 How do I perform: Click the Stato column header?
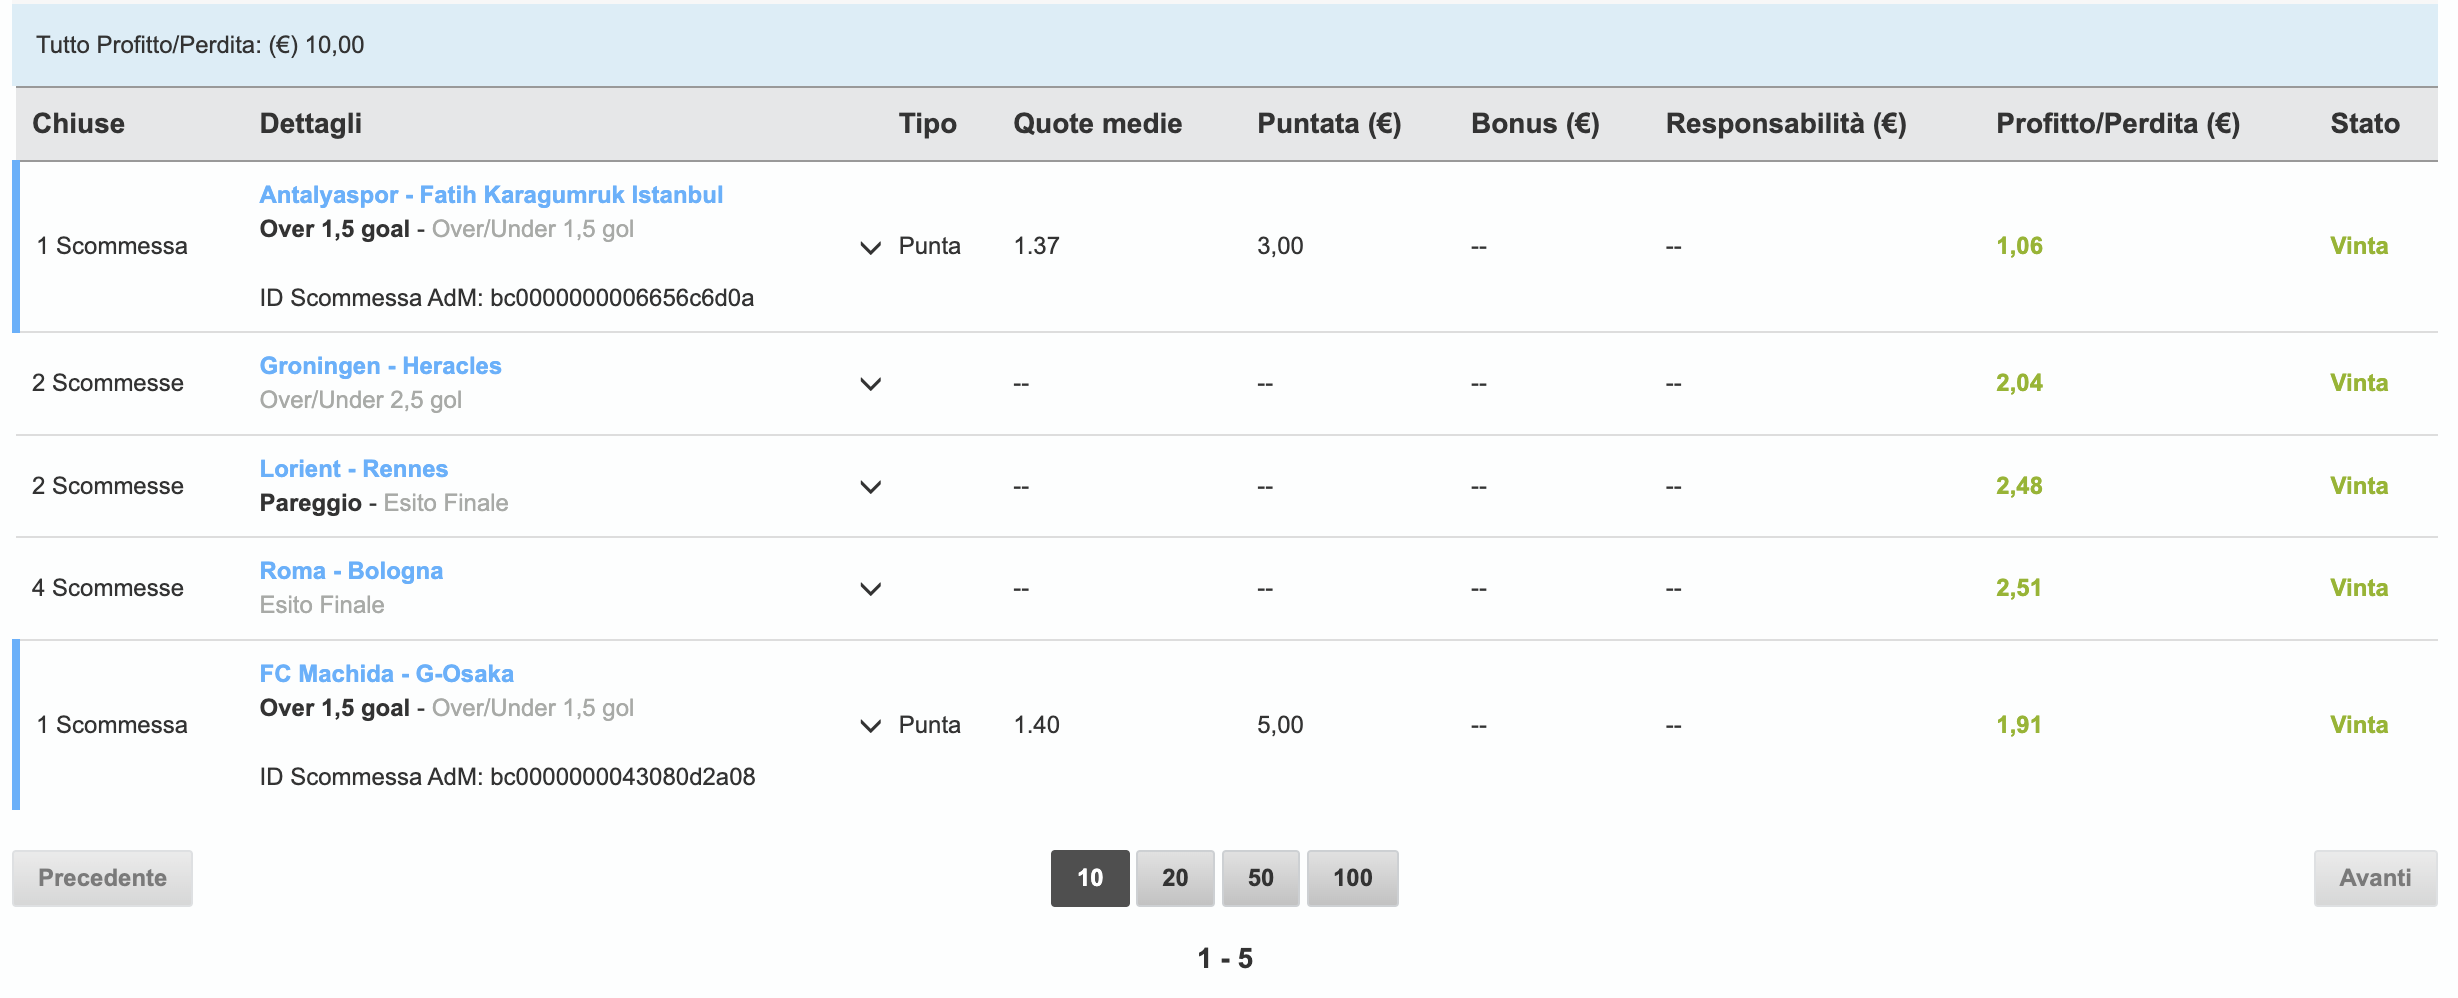[x=2365, y=124]
